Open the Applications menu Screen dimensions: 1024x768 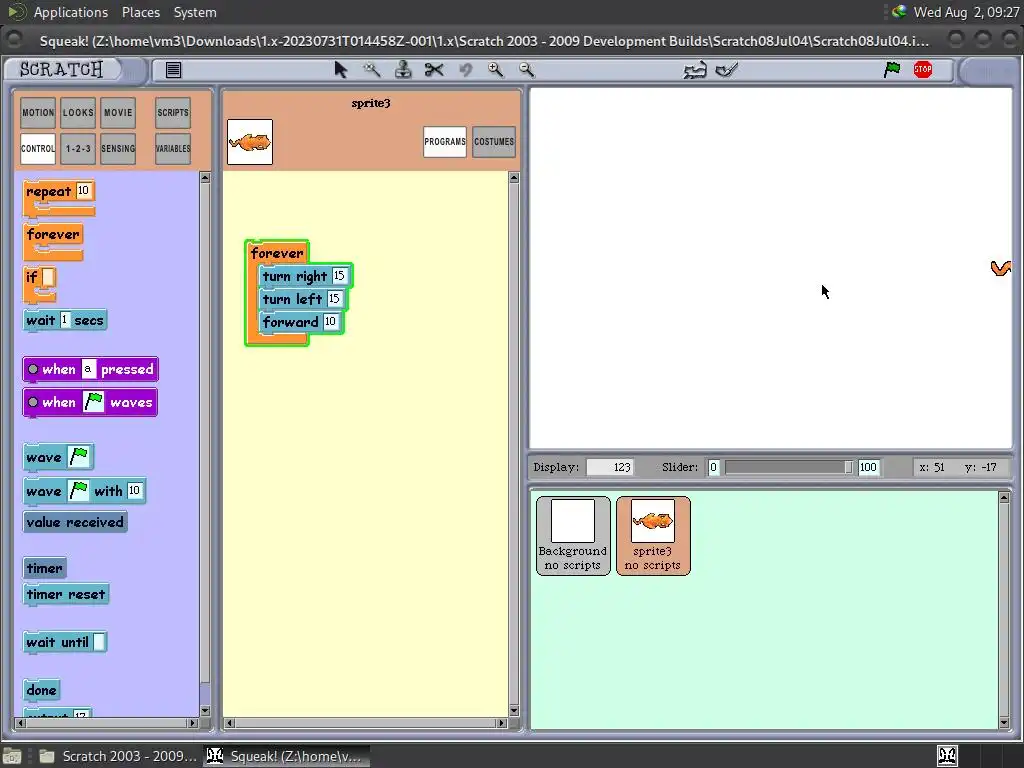[71, 12]
